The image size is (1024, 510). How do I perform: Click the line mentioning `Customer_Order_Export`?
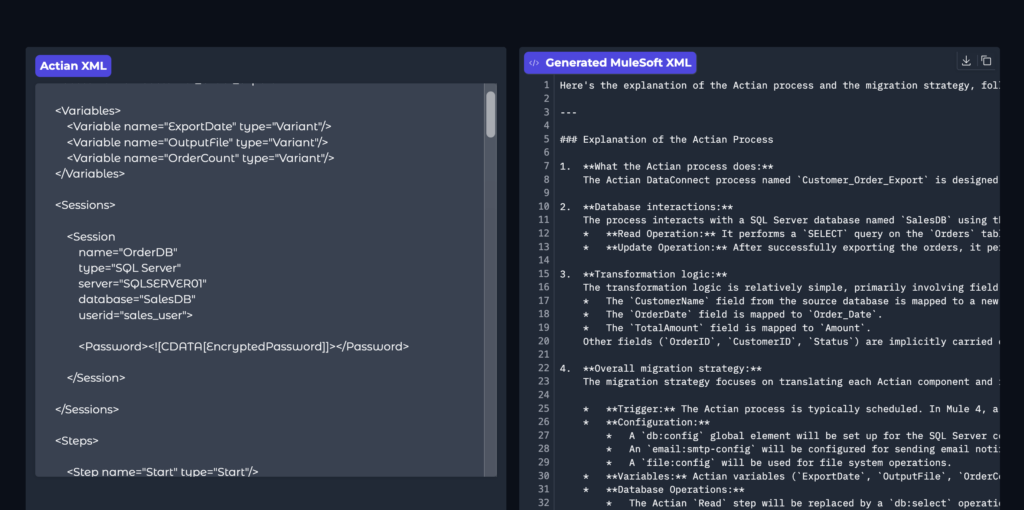pyautogui.click(x=791, y=180)
